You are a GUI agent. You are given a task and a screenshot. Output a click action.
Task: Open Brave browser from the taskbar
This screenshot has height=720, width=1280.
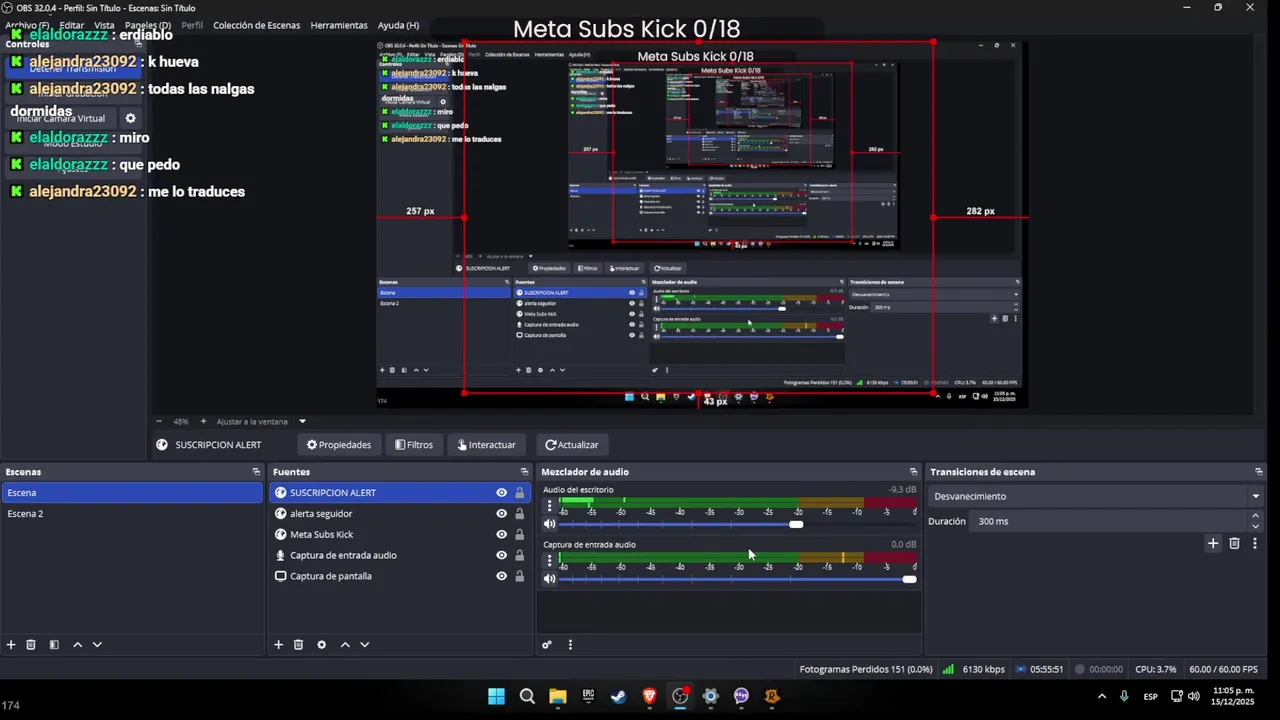click(x=649, y=697)
